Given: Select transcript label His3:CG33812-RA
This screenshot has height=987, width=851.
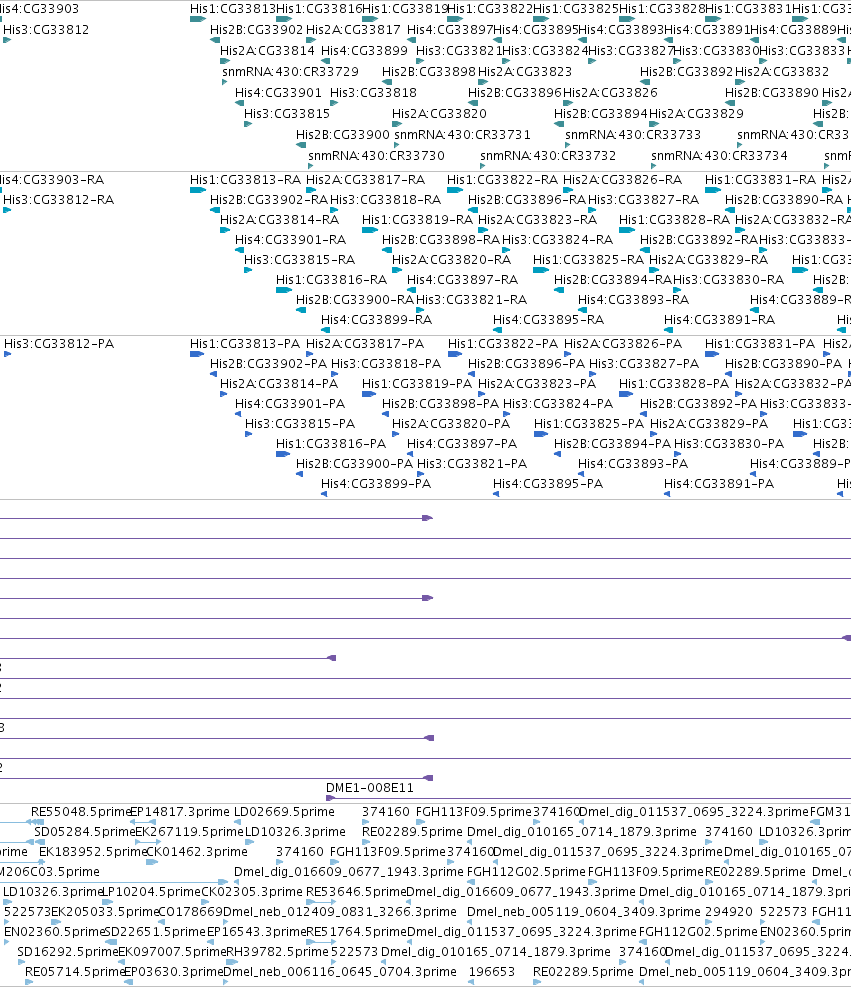Looking at the screenshot, I should 59,200.
